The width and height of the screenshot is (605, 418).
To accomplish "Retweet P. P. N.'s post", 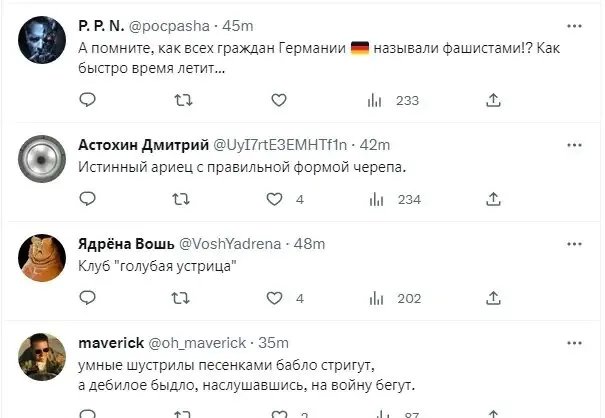I will pyautogui.click(x=181, y=100).
